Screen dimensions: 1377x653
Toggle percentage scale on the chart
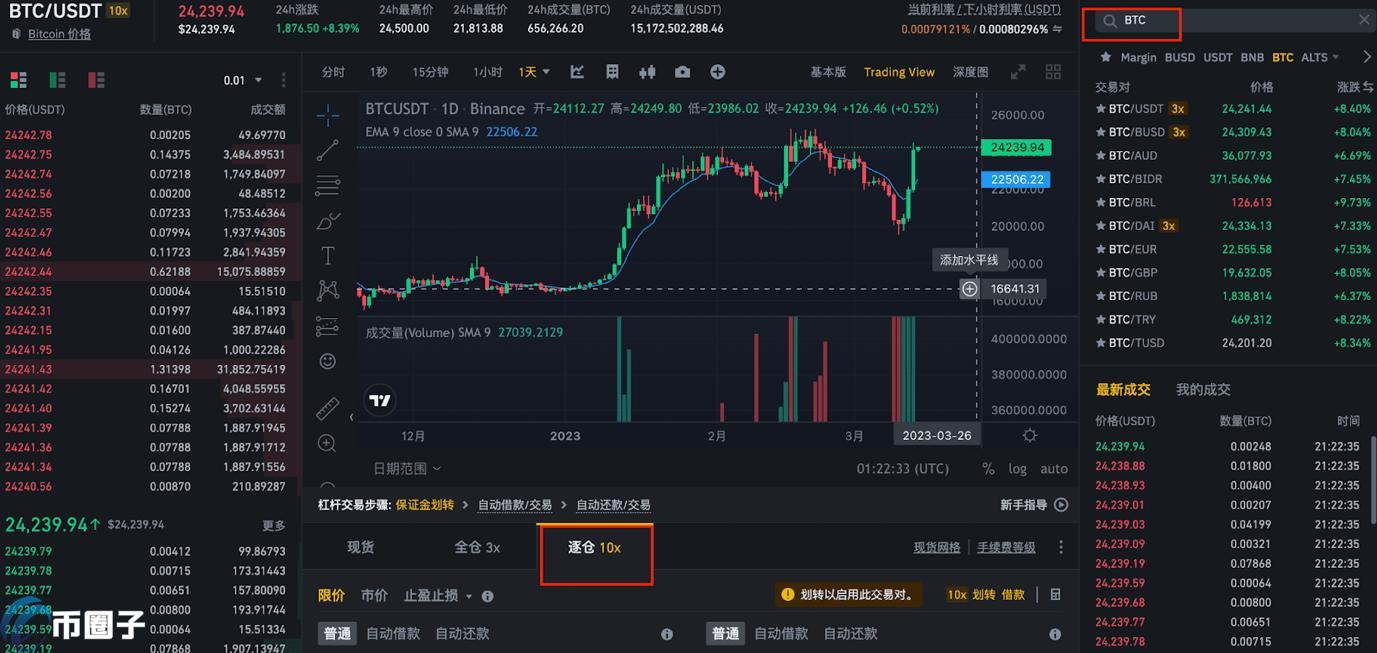click(x=987, y=468)
